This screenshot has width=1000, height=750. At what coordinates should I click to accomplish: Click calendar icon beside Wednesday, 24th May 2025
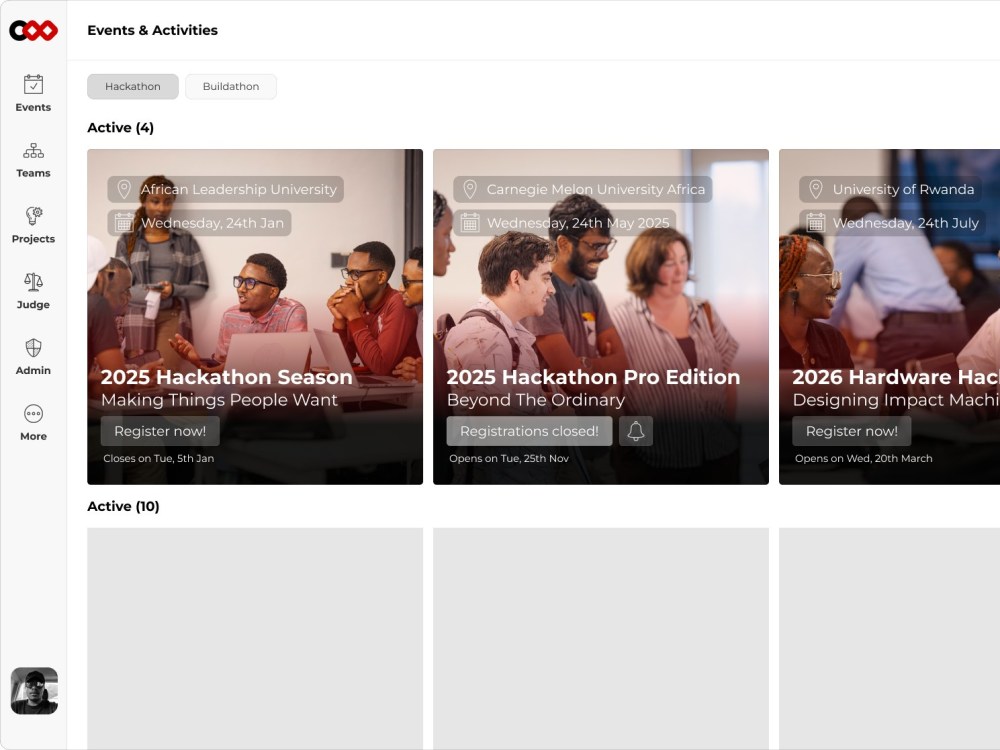click(x=470, y=223)
